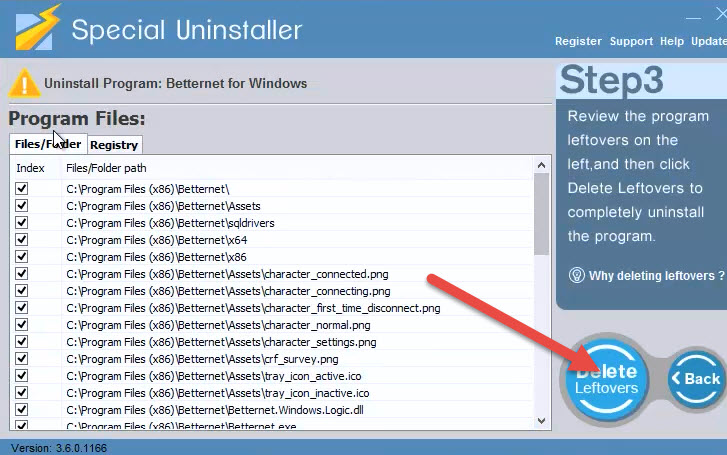Uncheck character_connecting.png checkbox
Screen dimensions: 727x455
(x=21, y=290)
